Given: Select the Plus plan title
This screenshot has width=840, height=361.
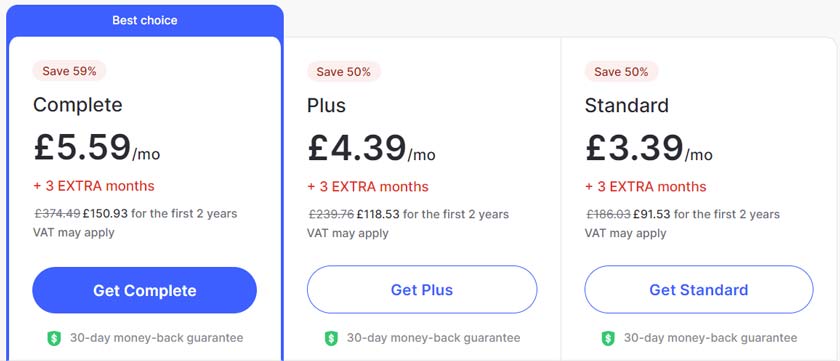Looking at the screenshot, I should [x=326, y=105].
